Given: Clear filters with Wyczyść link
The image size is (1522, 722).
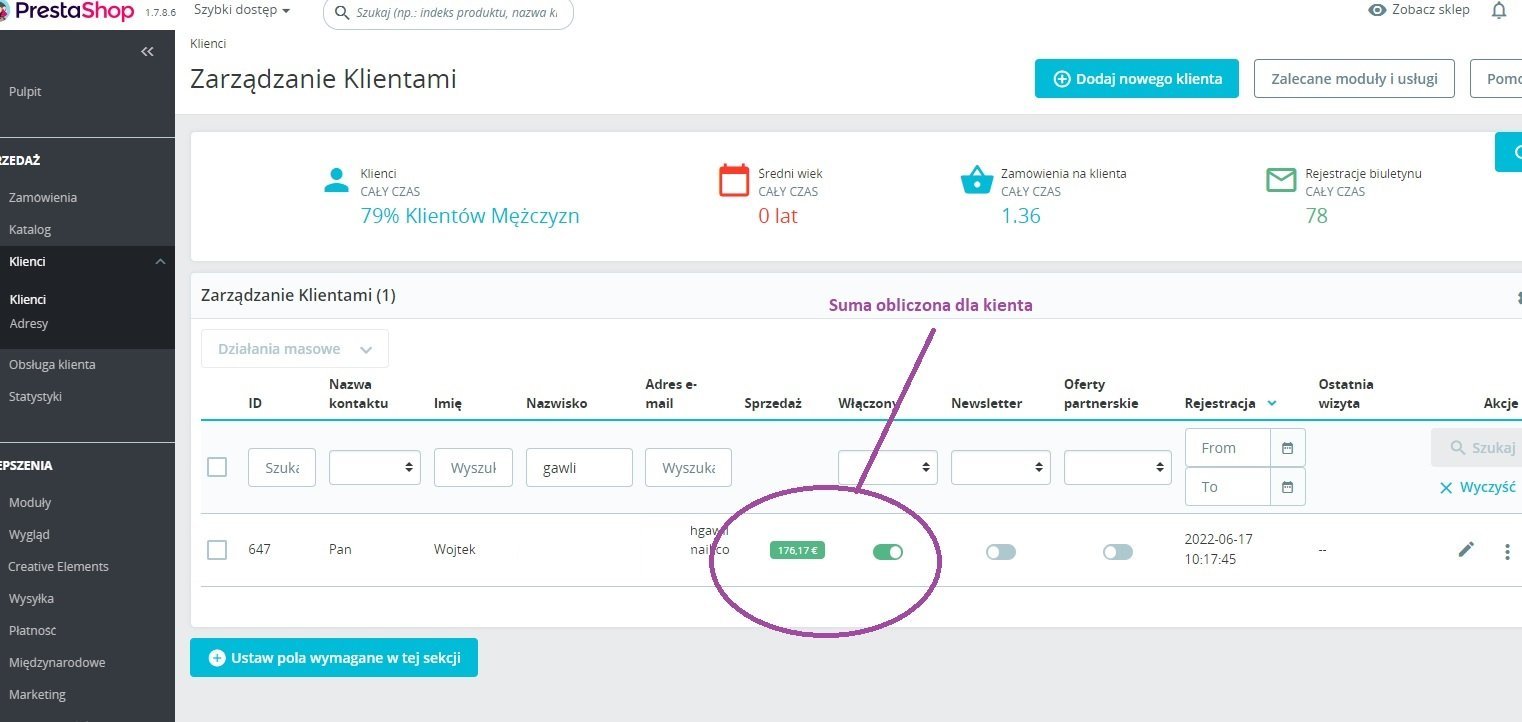Looking at the screenshot, I should pos(1477,488).
